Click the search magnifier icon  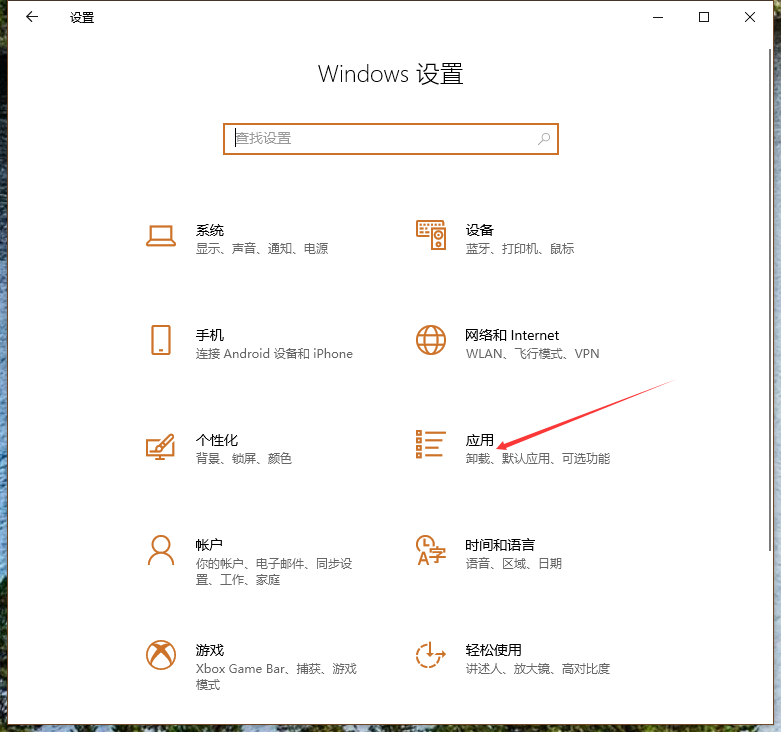tap(544, 139)
